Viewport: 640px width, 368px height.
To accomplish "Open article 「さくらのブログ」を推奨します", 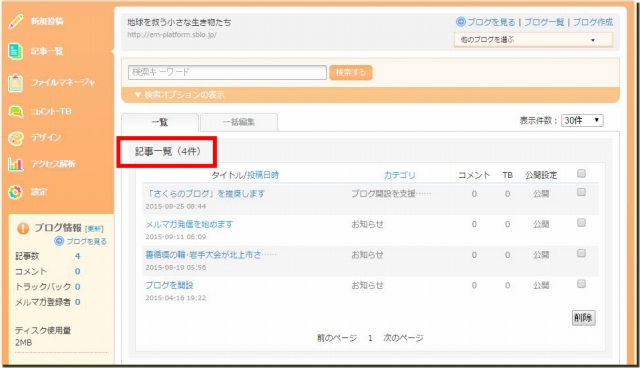I will [x=205, y=193].
